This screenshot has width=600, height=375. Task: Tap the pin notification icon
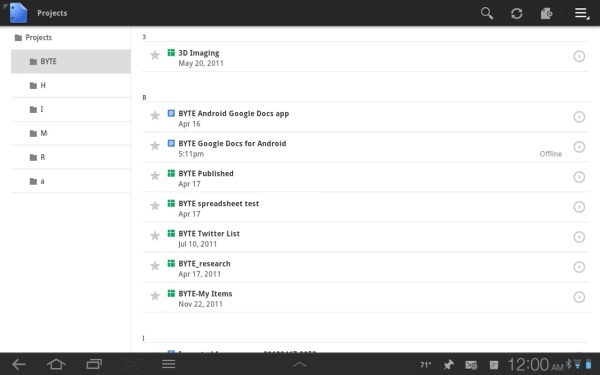448,365
